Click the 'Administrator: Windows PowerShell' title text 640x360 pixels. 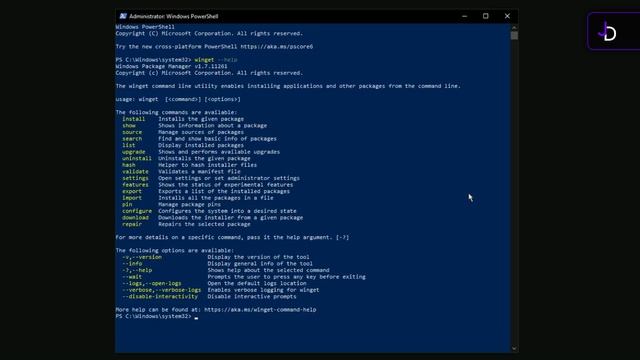tap(173, 16)
